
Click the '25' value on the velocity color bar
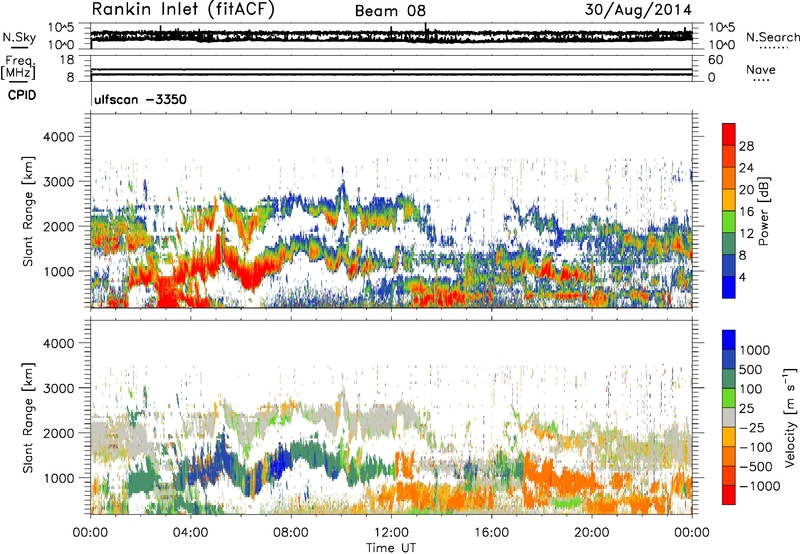coord(746,409)
